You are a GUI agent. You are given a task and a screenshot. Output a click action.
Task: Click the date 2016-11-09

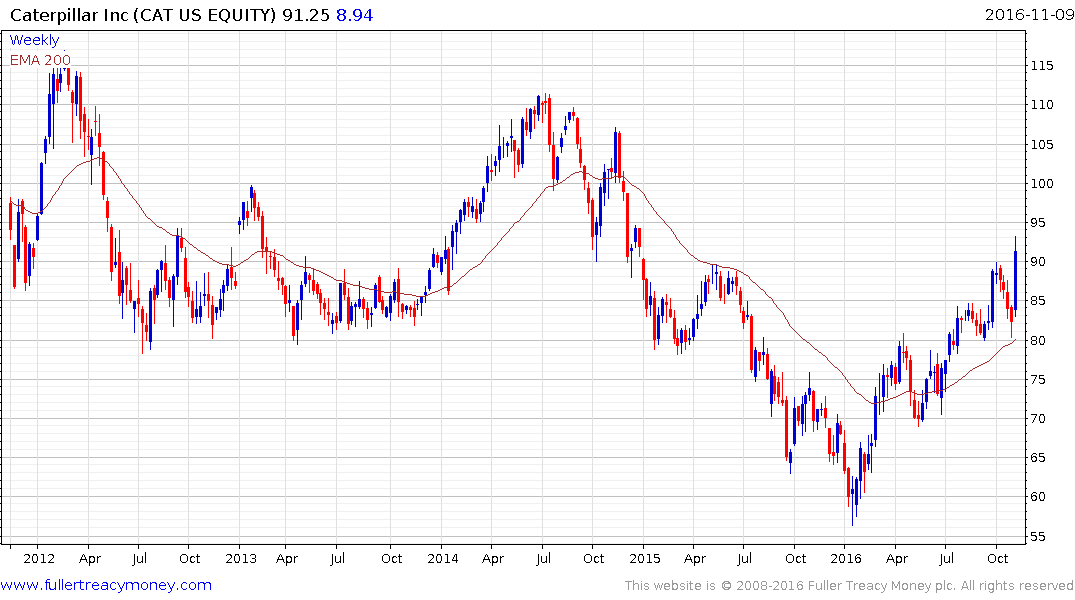click(x=1029, y=14)
